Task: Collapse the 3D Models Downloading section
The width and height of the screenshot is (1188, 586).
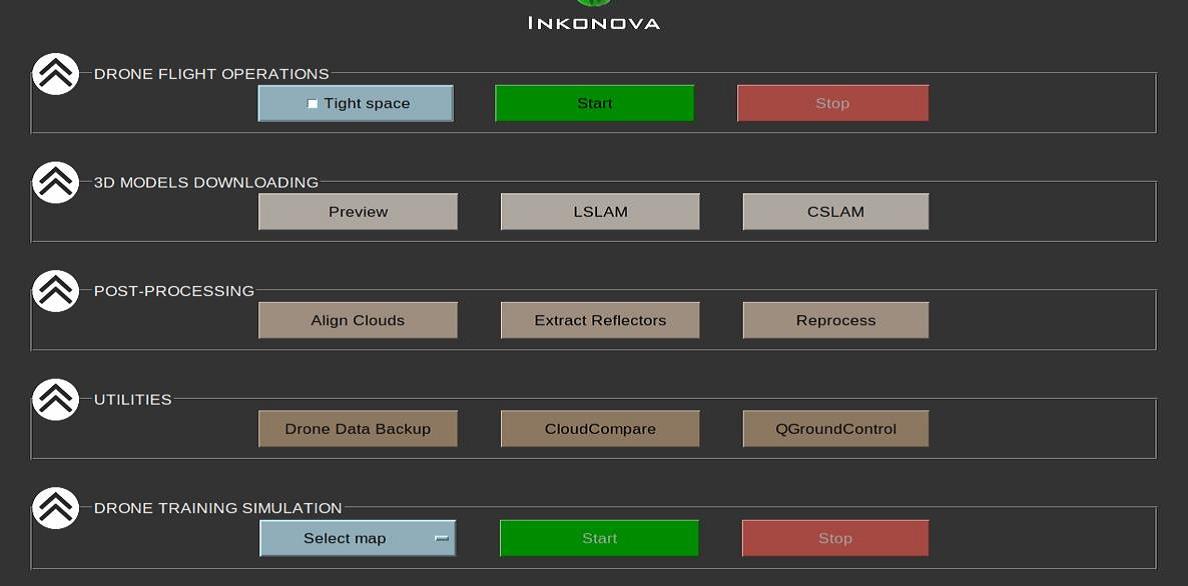Action: click(55, 183)
